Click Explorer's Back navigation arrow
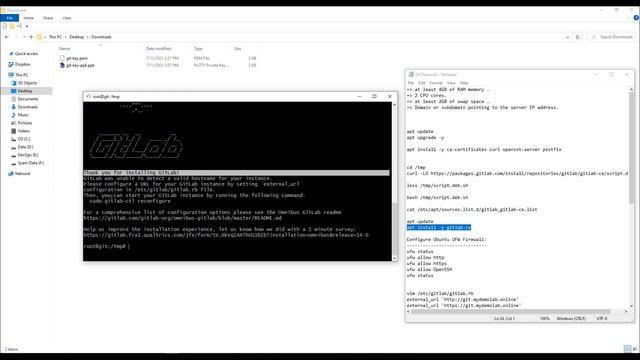The image size is (640, 360). tap(7, 37)
